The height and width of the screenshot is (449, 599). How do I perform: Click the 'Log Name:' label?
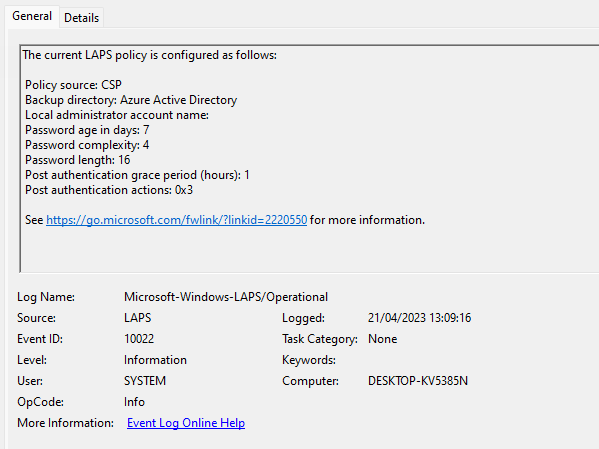point(46,297)
